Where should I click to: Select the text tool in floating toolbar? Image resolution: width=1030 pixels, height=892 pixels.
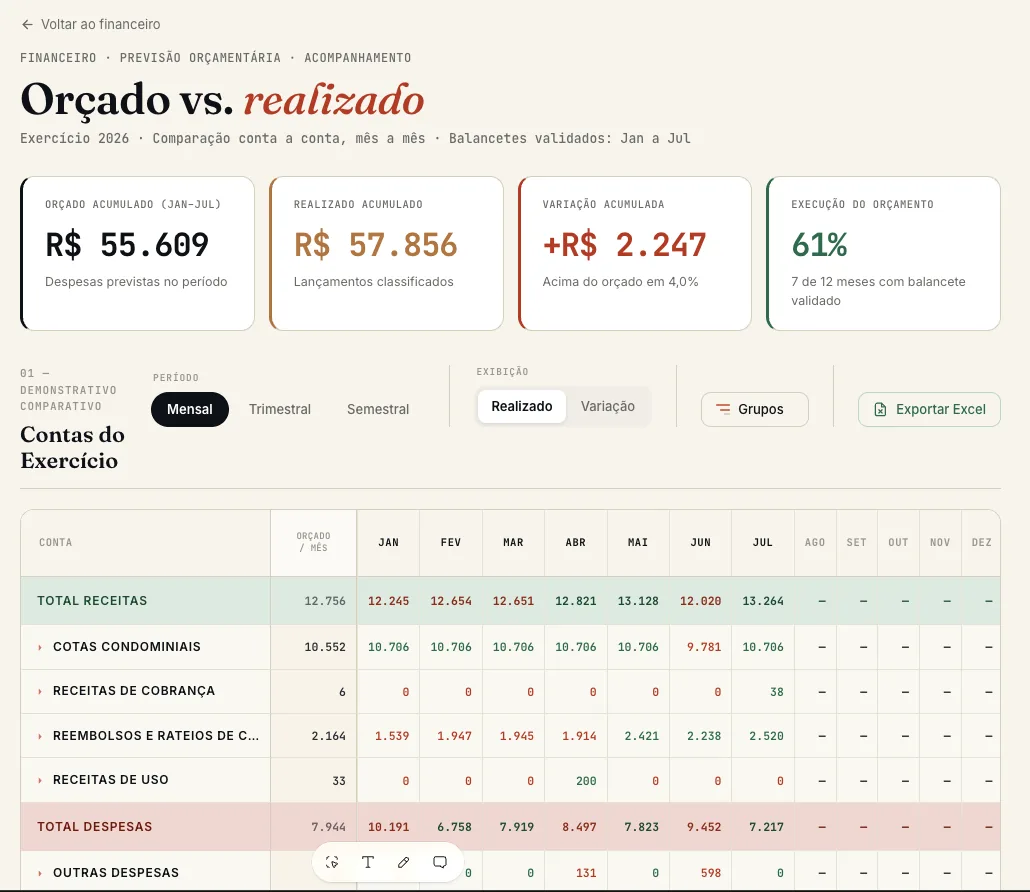point(368,862)
